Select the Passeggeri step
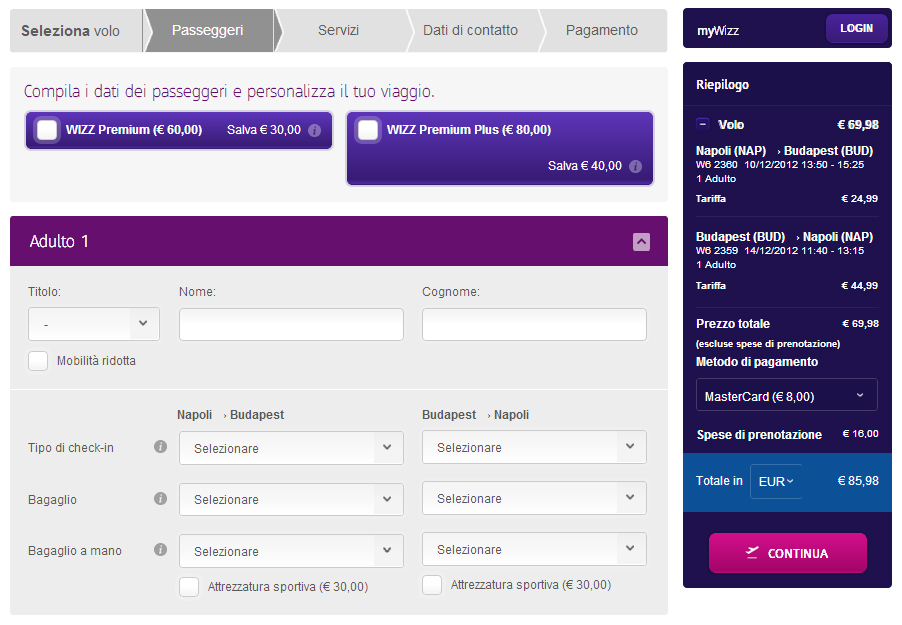Screen dimensions: 902x625 pyautogui.click(x=208, y=31)
